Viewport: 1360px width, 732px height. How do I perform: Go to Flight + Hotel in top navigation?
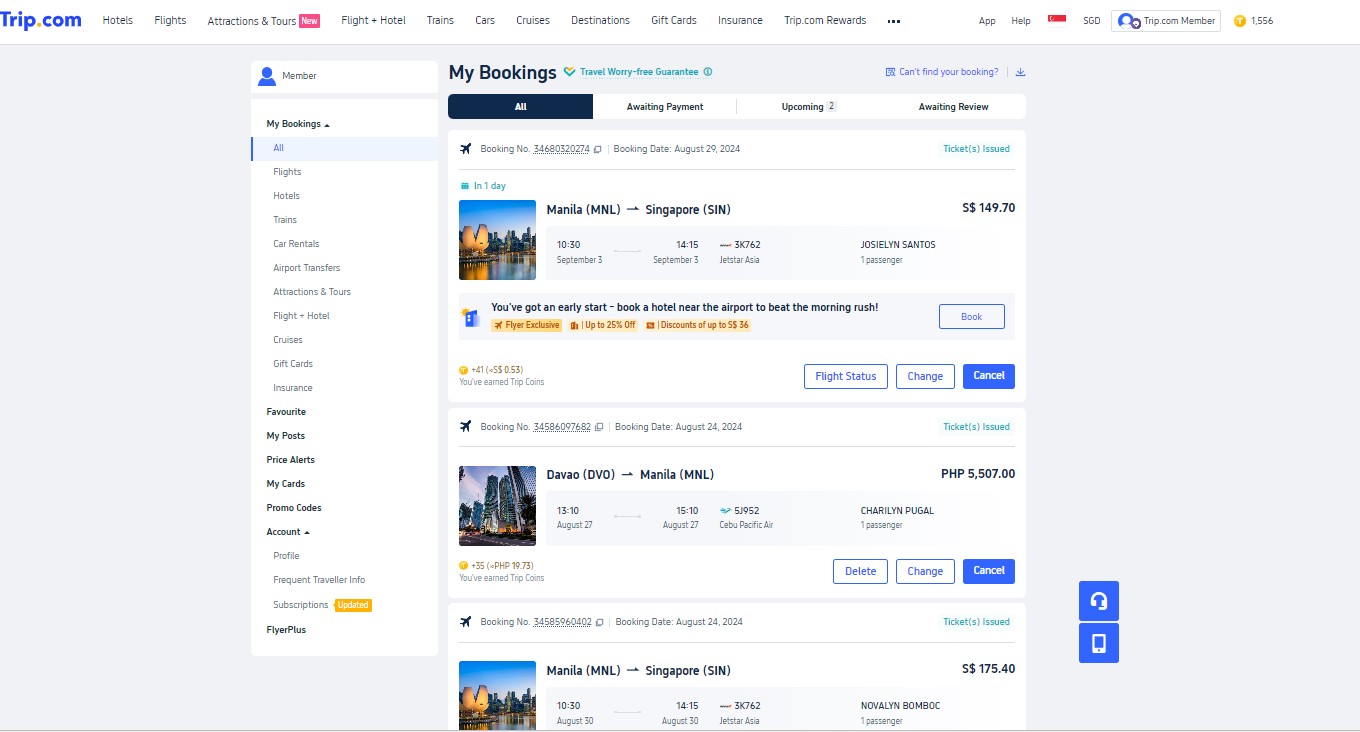[373, 21]
